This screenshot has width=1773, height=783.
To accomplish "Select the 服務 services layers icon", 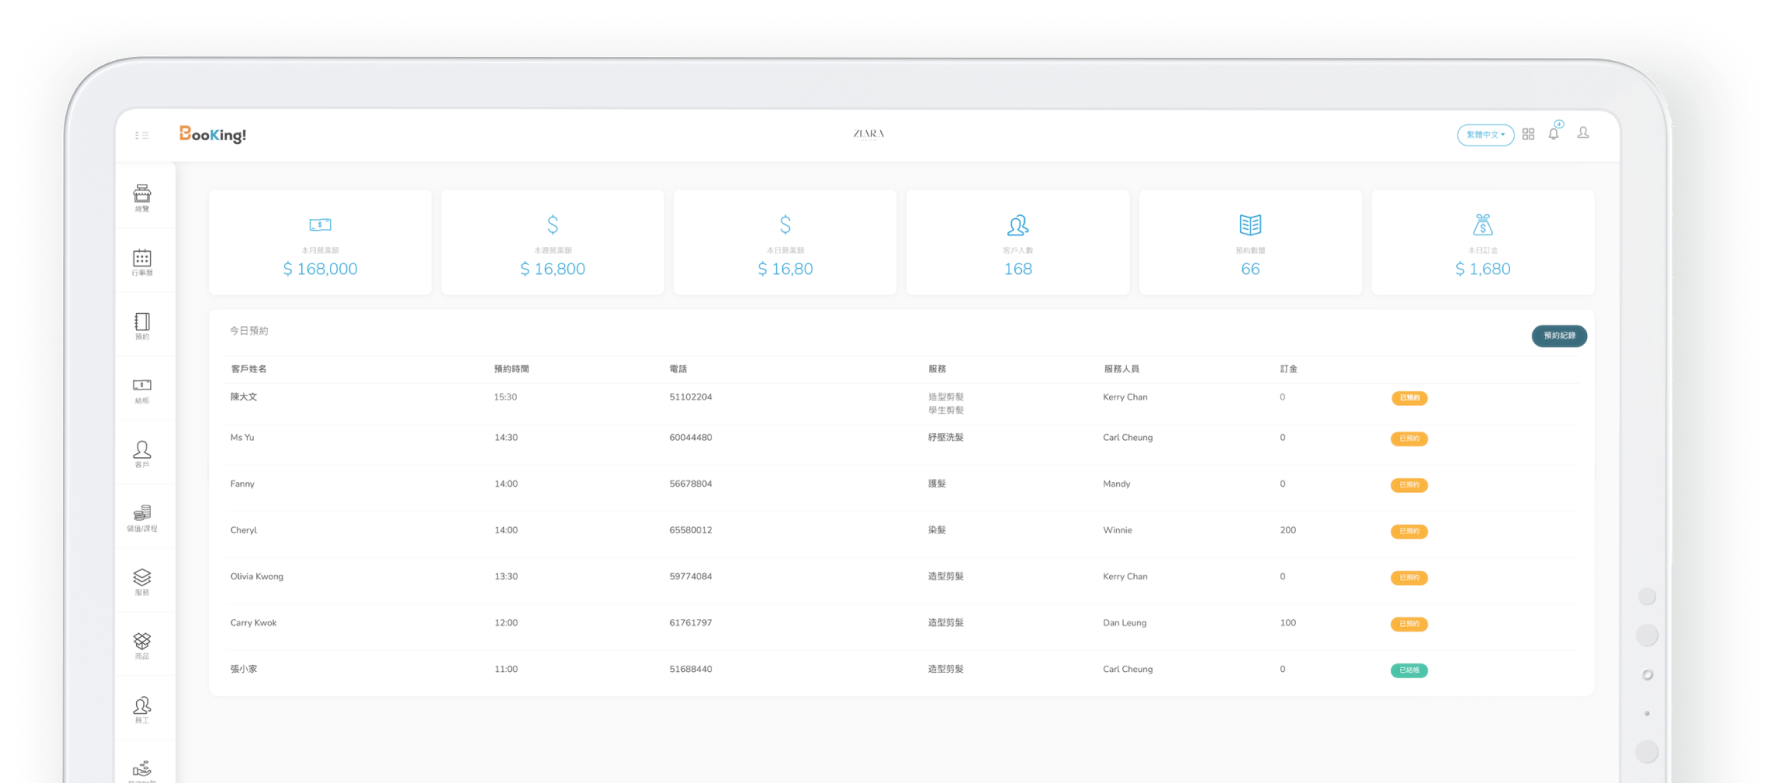I will click(x=142, y=581).
